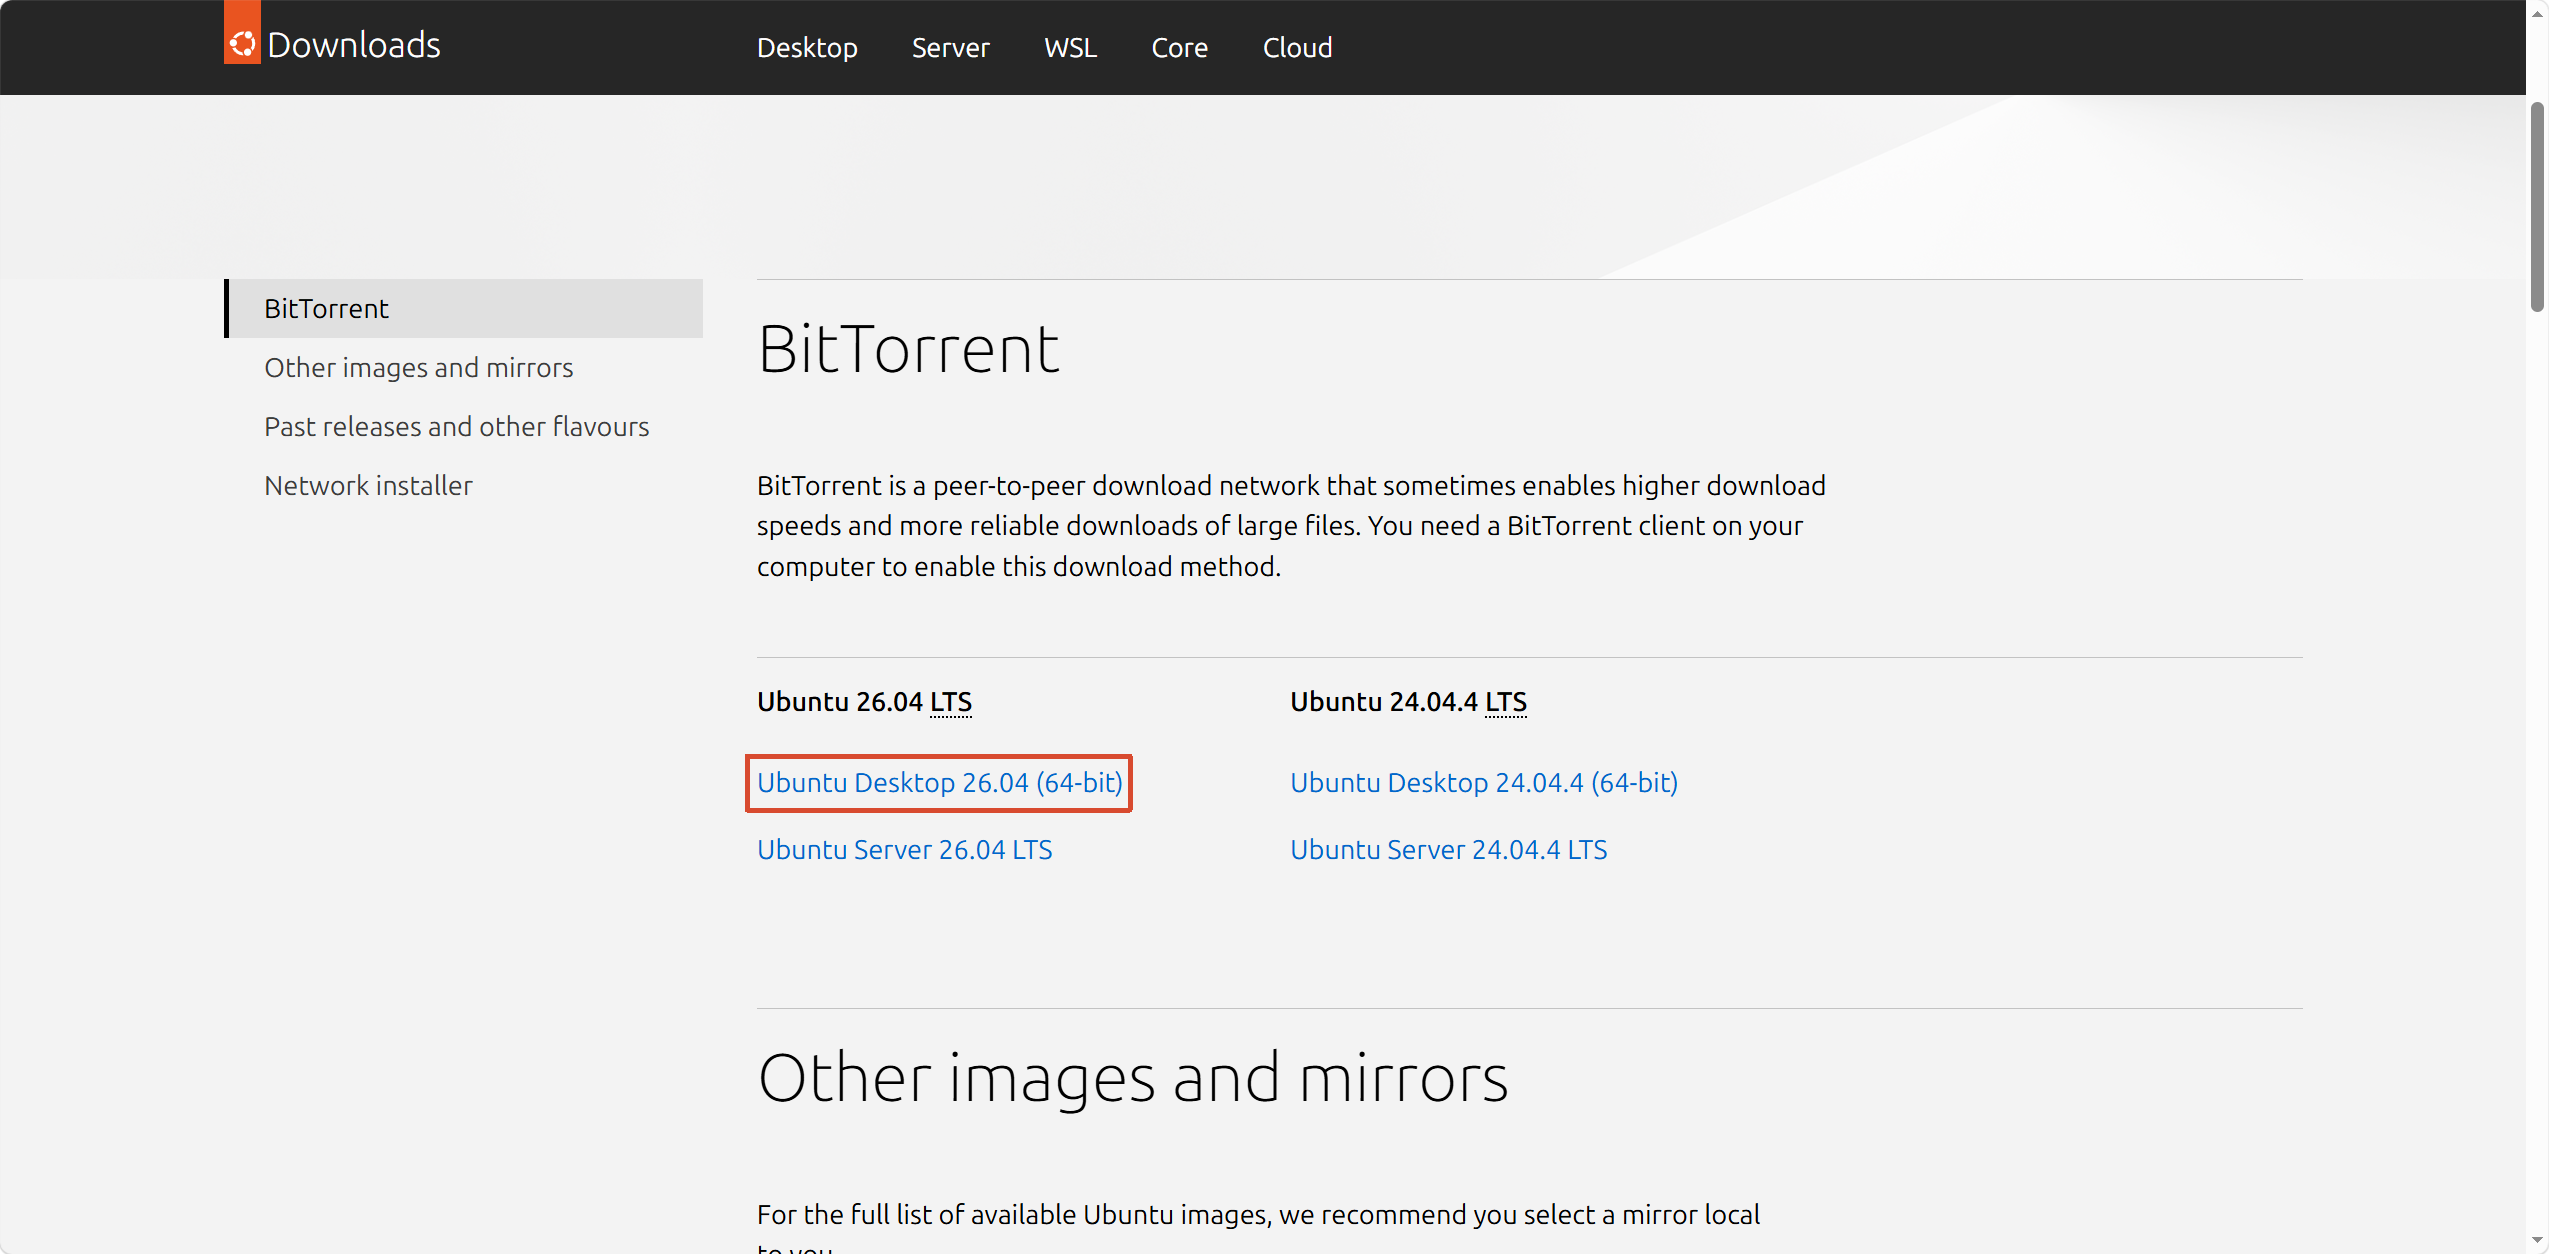
Task: Download Ubuntu Desktop 24.04.4 (64-bit) torrent
Action: click(1484, 782)
